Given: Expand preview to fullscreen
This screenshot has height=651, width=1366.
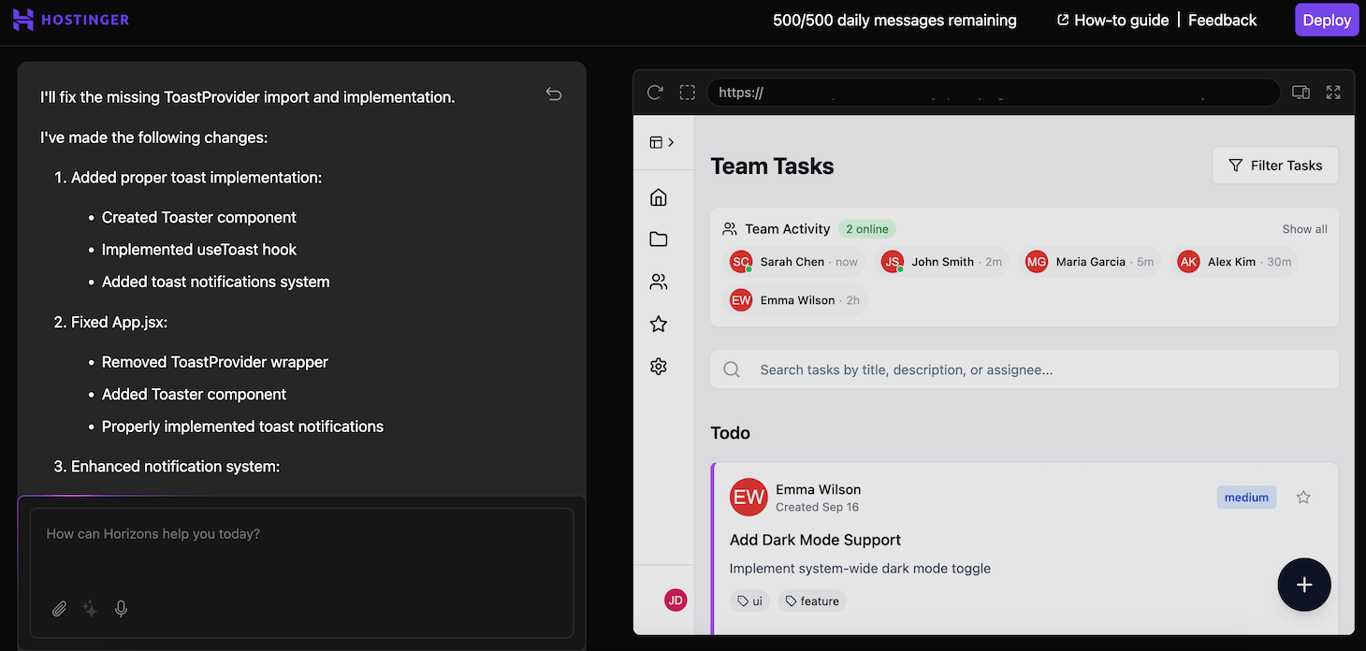Looking at the screenshot, I should coord(1333,91).
